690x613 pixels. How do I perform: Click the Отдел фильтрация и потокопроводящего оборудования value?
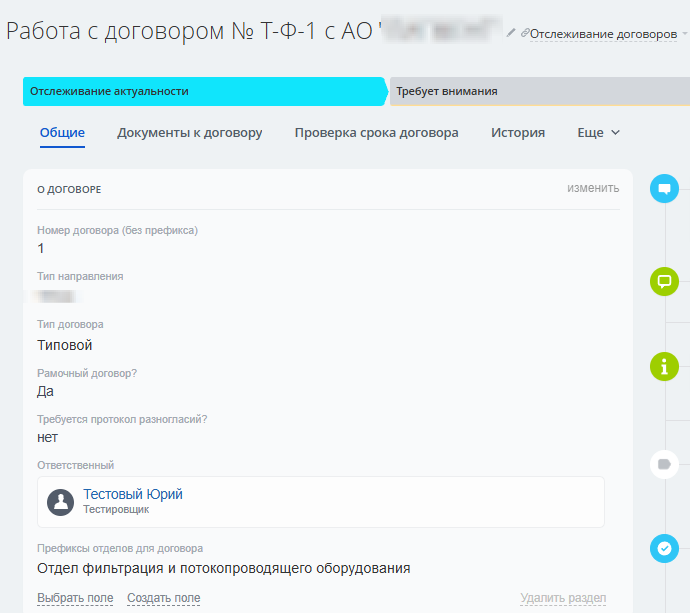click(224, 568)
